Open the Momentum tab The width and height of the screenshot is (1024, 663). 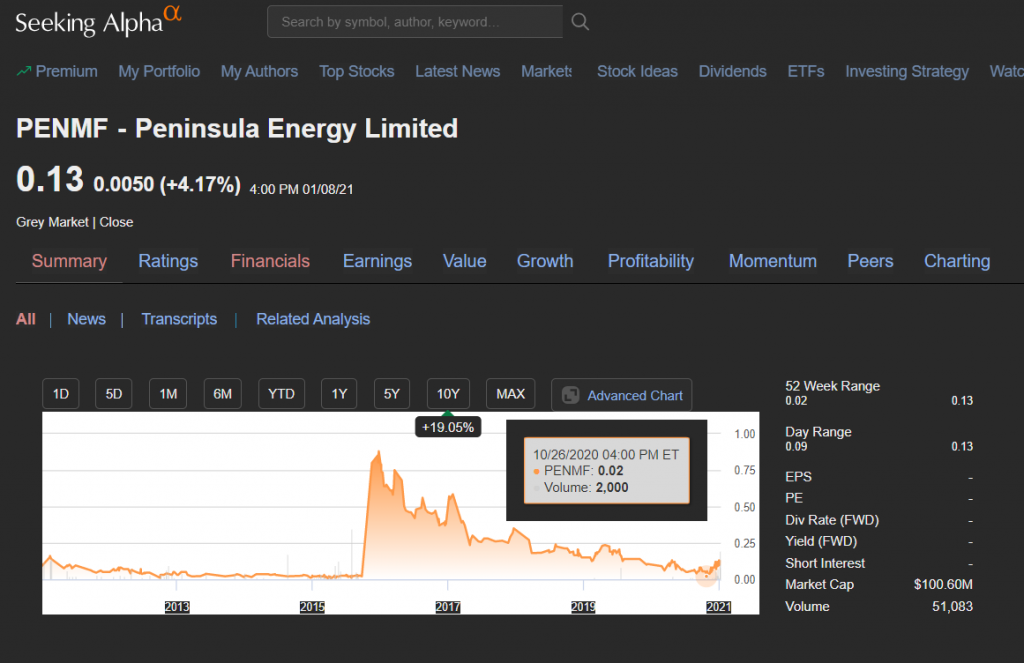tap(773, 261)
